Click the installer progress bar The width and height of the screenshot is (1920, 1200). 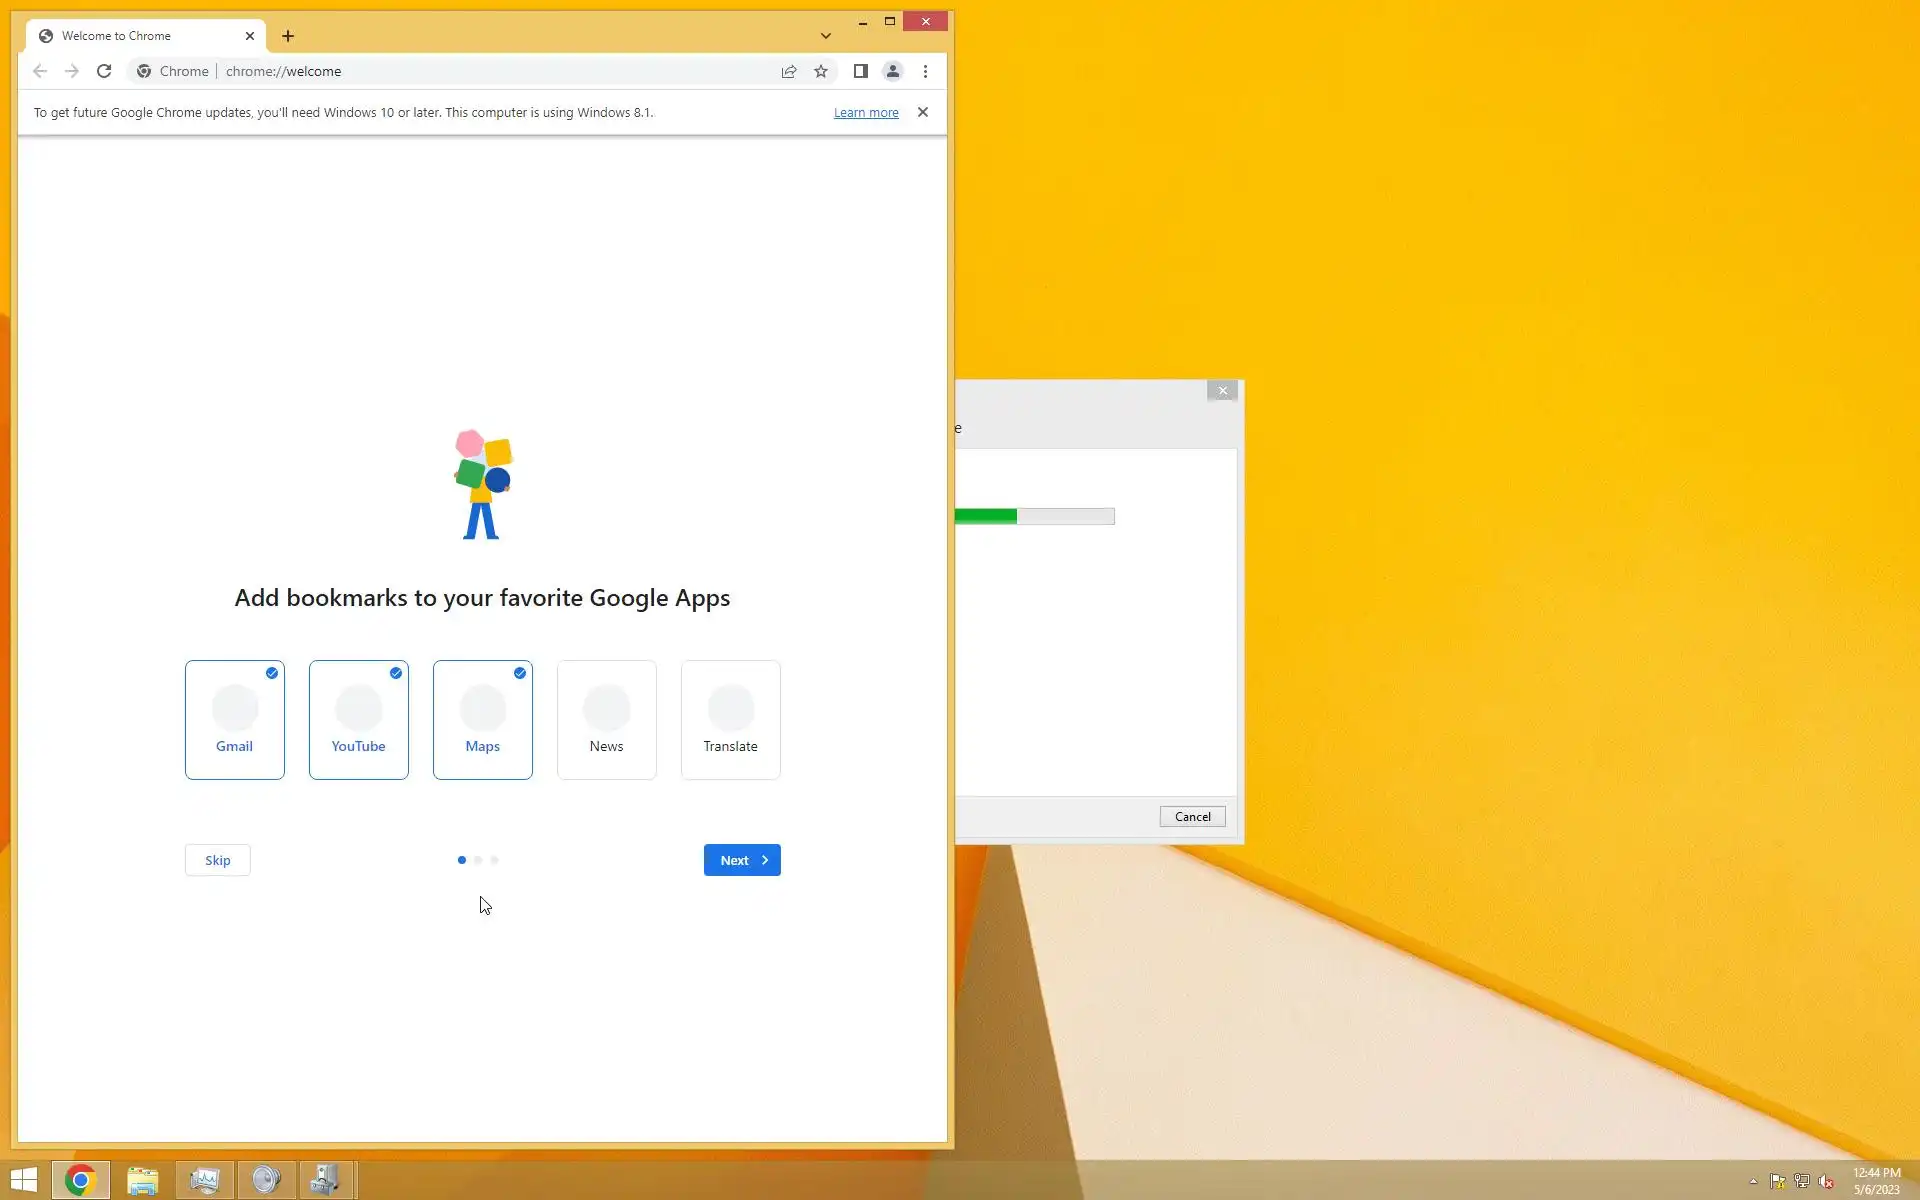click(x=1034, y=516)
